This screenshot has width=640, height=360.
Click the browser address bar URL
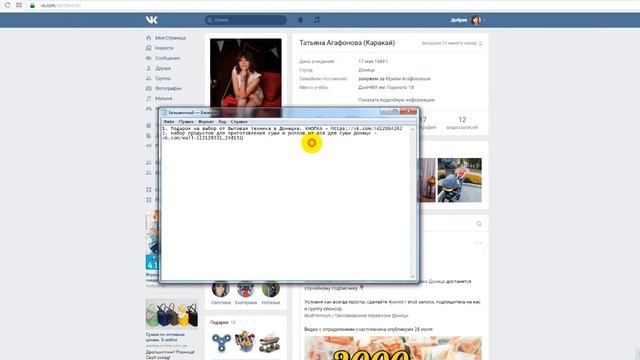(60, 5)
